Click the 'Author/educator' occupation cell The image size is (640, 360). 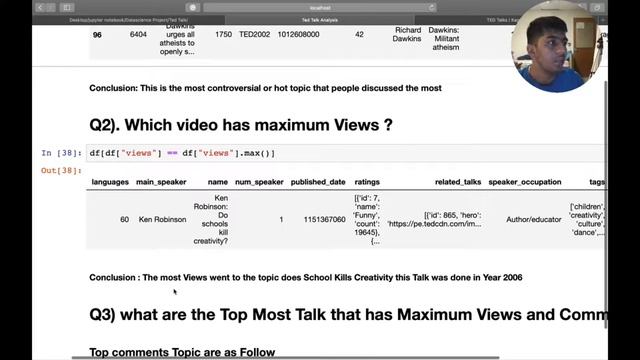[534, 220]
